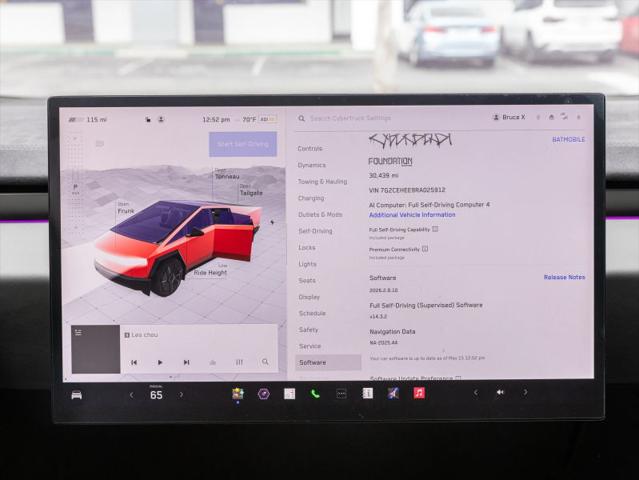Open the equalizer icon in media player

pyautogui.click(x=239, y=362)
